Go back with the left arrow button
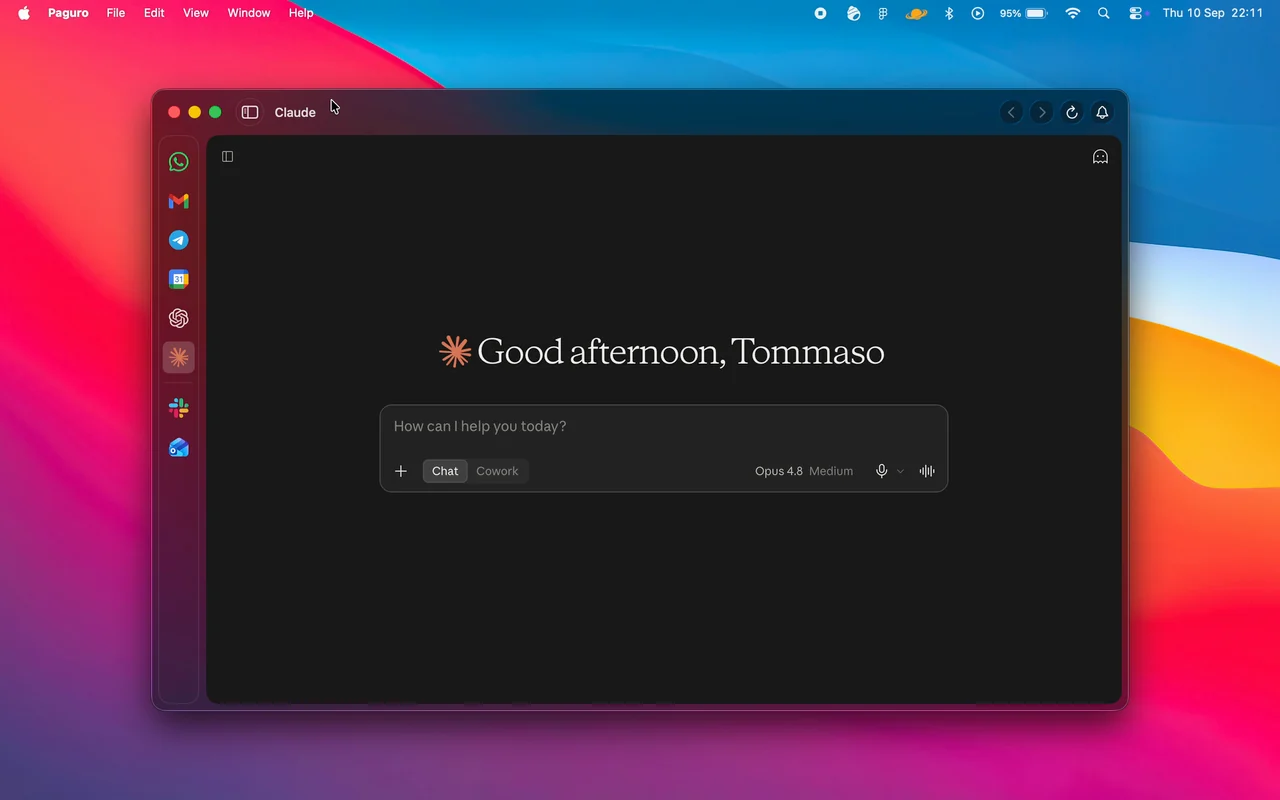Viewport: 1280px width, 800px height. (1012, 112)
